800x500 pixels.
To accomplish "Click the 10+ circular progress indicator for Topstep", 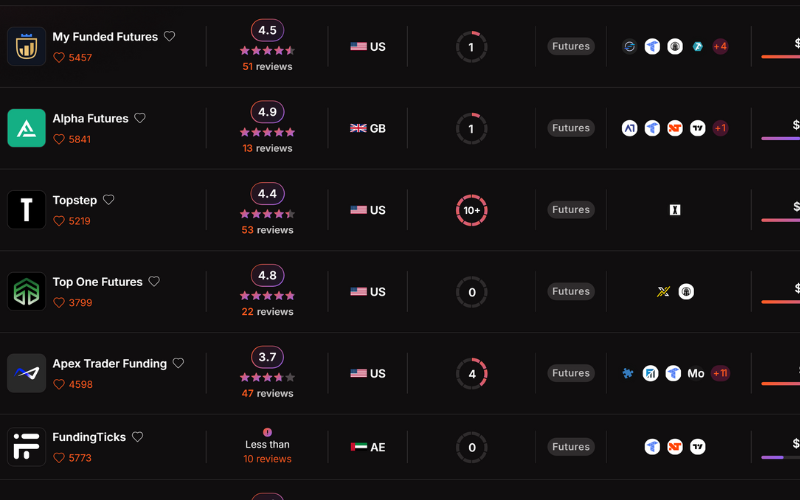I will click(x=472, y=210).
